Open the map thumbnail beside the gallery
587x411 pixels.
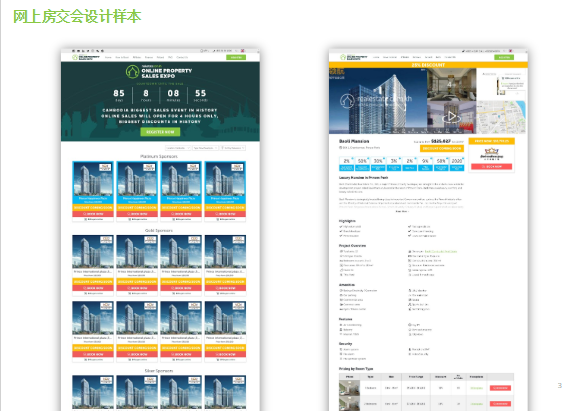pyautogui.click(x=501, y=117)
